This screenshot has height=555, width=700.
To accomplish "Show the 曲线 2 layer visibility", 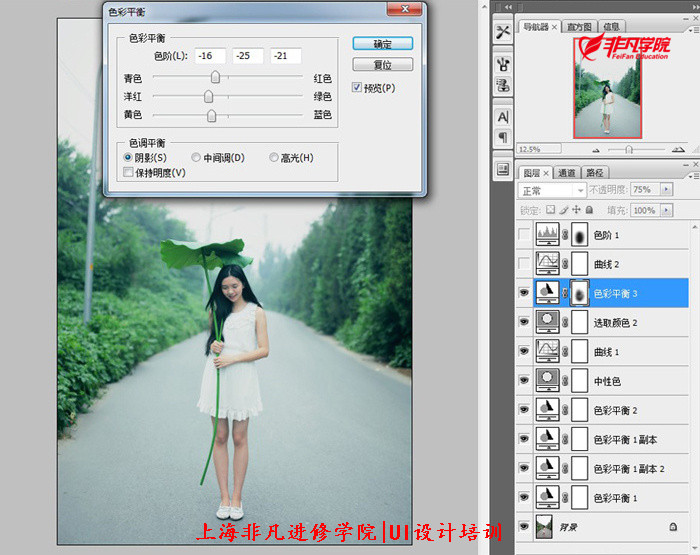I will point(524,263).
